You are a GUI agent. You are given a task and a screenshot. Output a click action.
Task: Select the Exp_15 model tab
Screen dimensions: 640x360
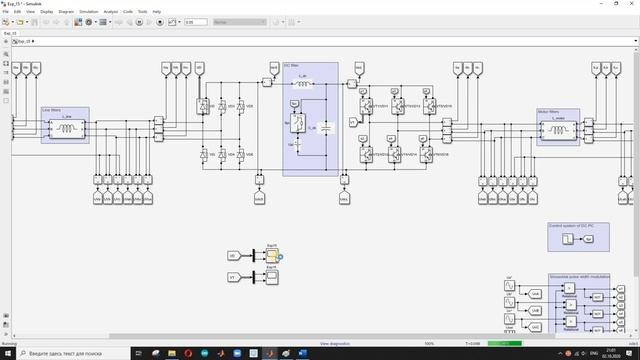[10, 33]
